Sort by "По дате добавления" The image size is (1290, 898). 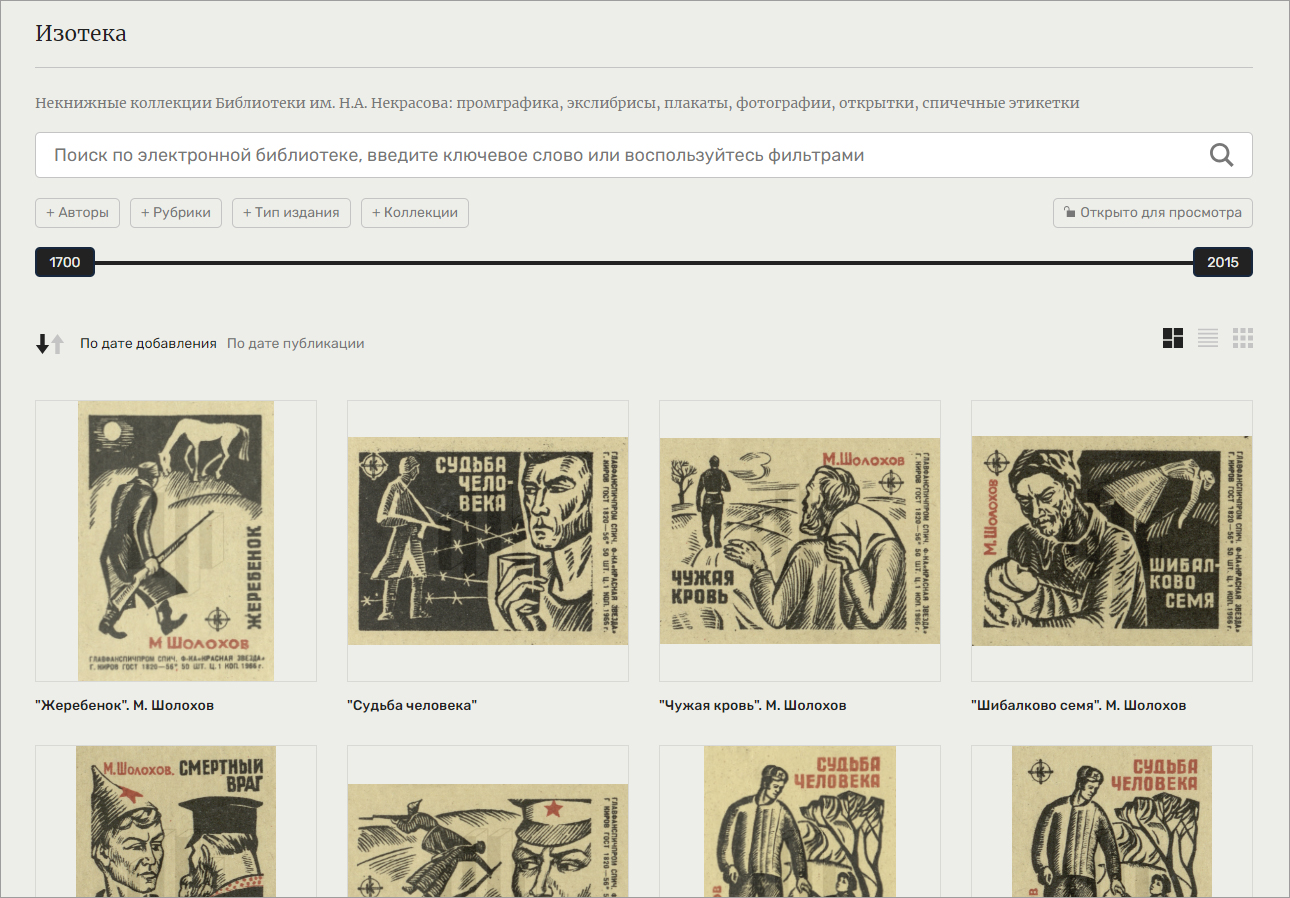148,344
